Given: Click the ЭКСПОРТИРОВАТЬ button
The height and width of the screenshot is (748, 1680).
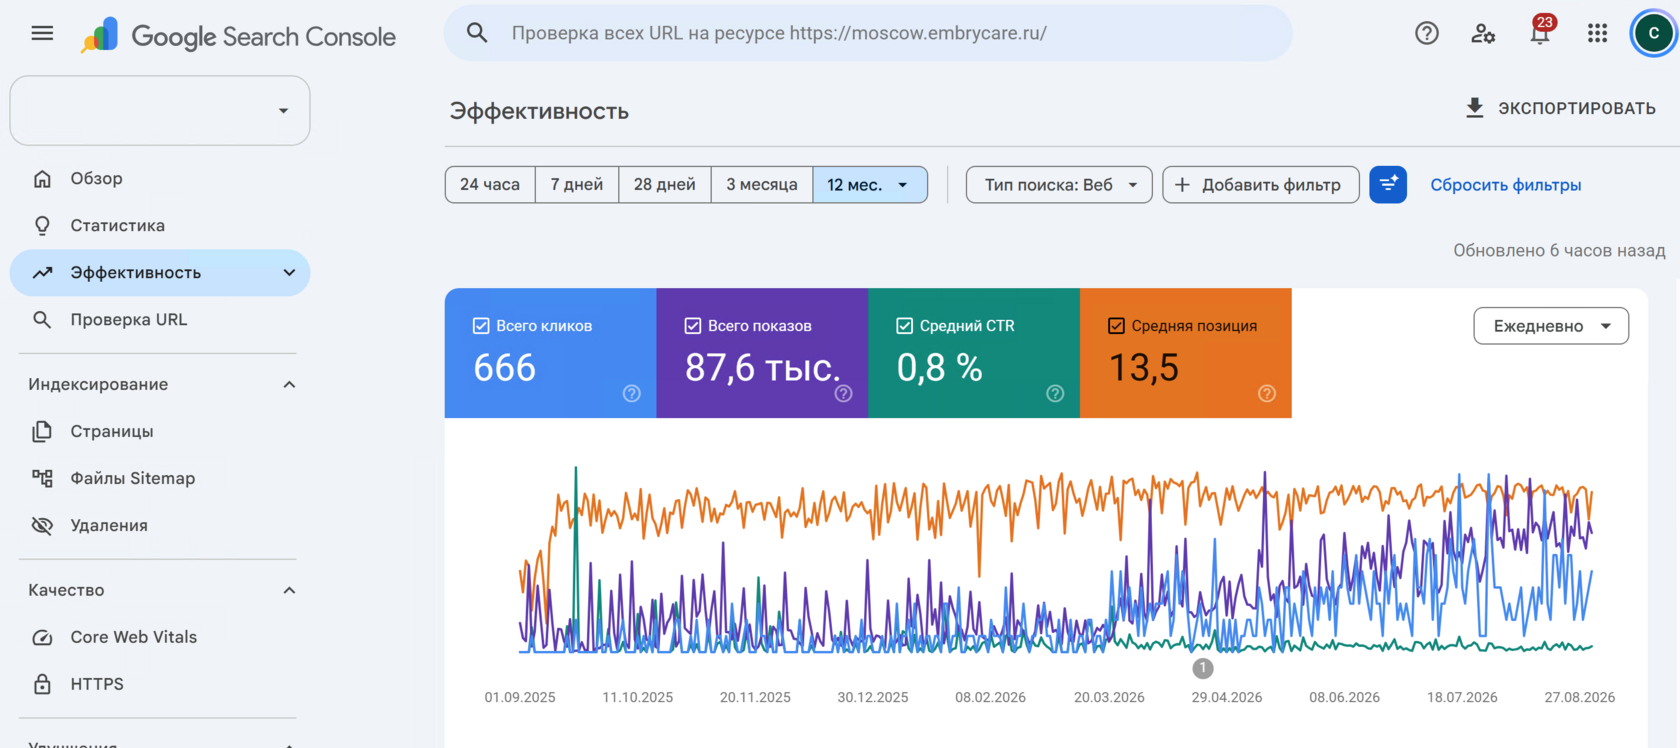Looking at the screenshot, I should (1560, 108).
